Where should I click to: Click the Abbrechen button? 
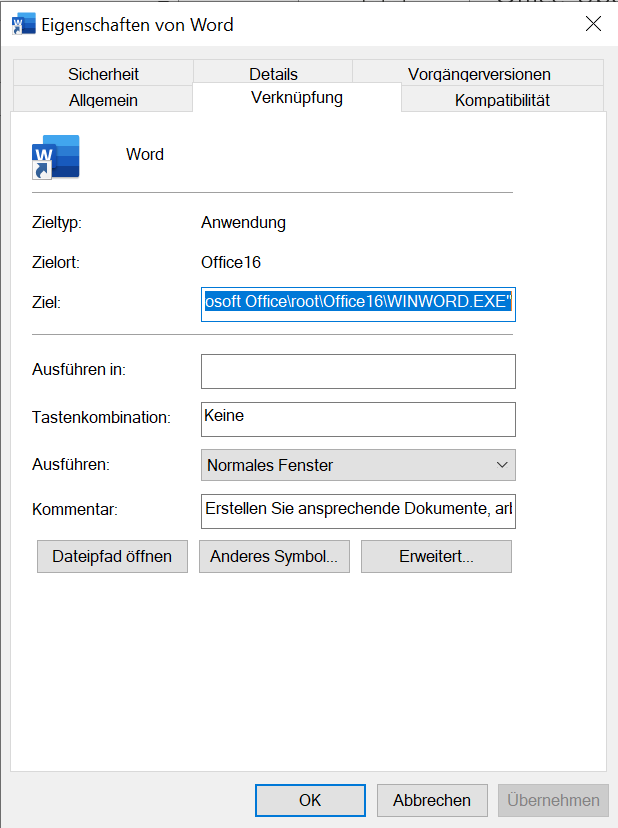[432, 800]
